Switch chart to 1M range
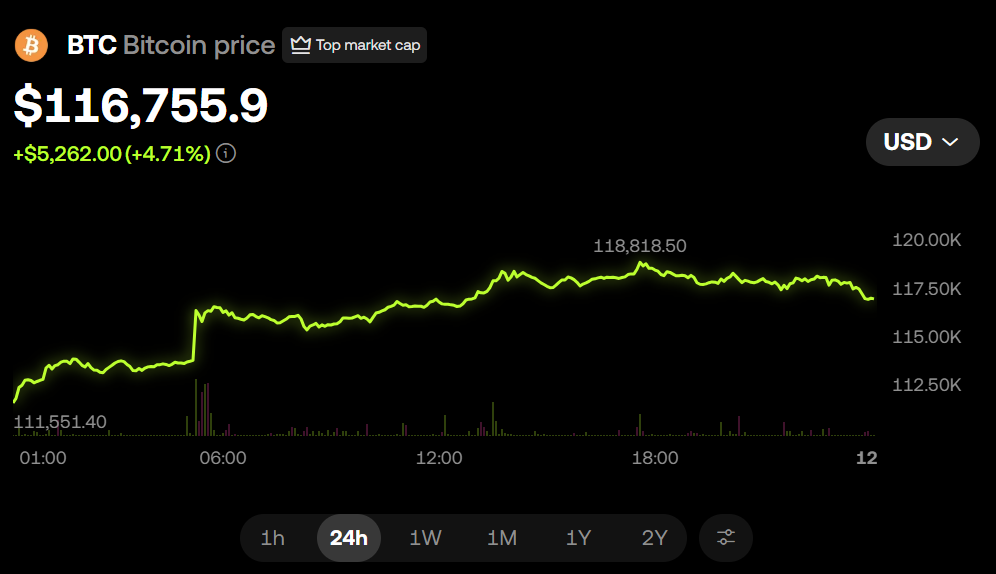Viewport: 996px width, 574px height. click(502, 538)
